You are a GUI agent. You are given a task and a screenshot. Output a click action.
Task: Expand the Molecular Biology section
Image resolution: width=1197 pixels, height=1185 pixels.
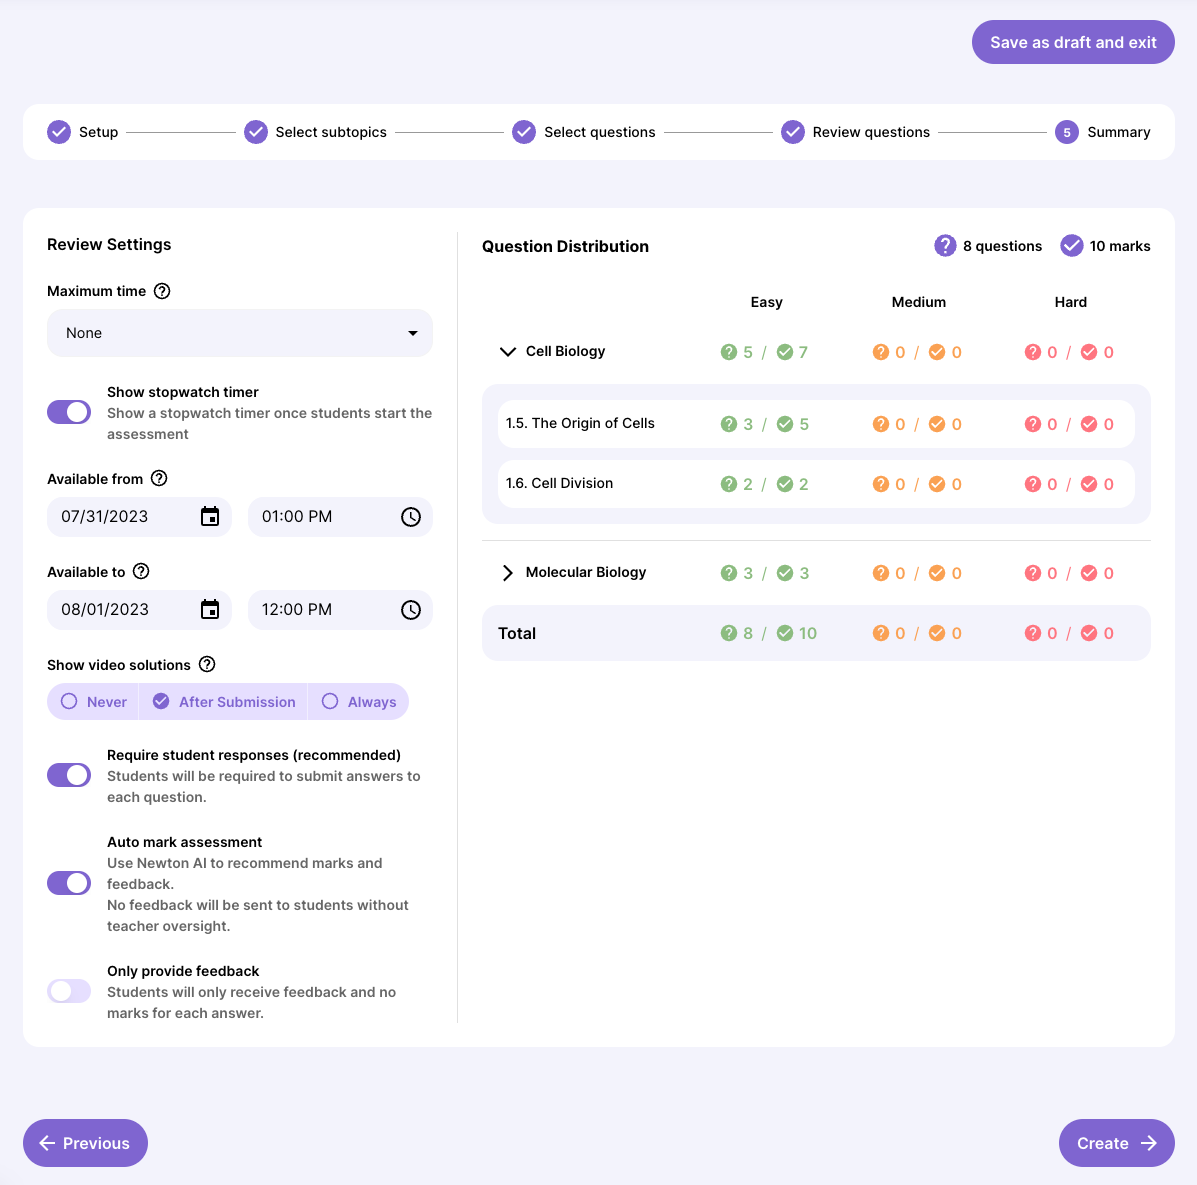(508, 573)
